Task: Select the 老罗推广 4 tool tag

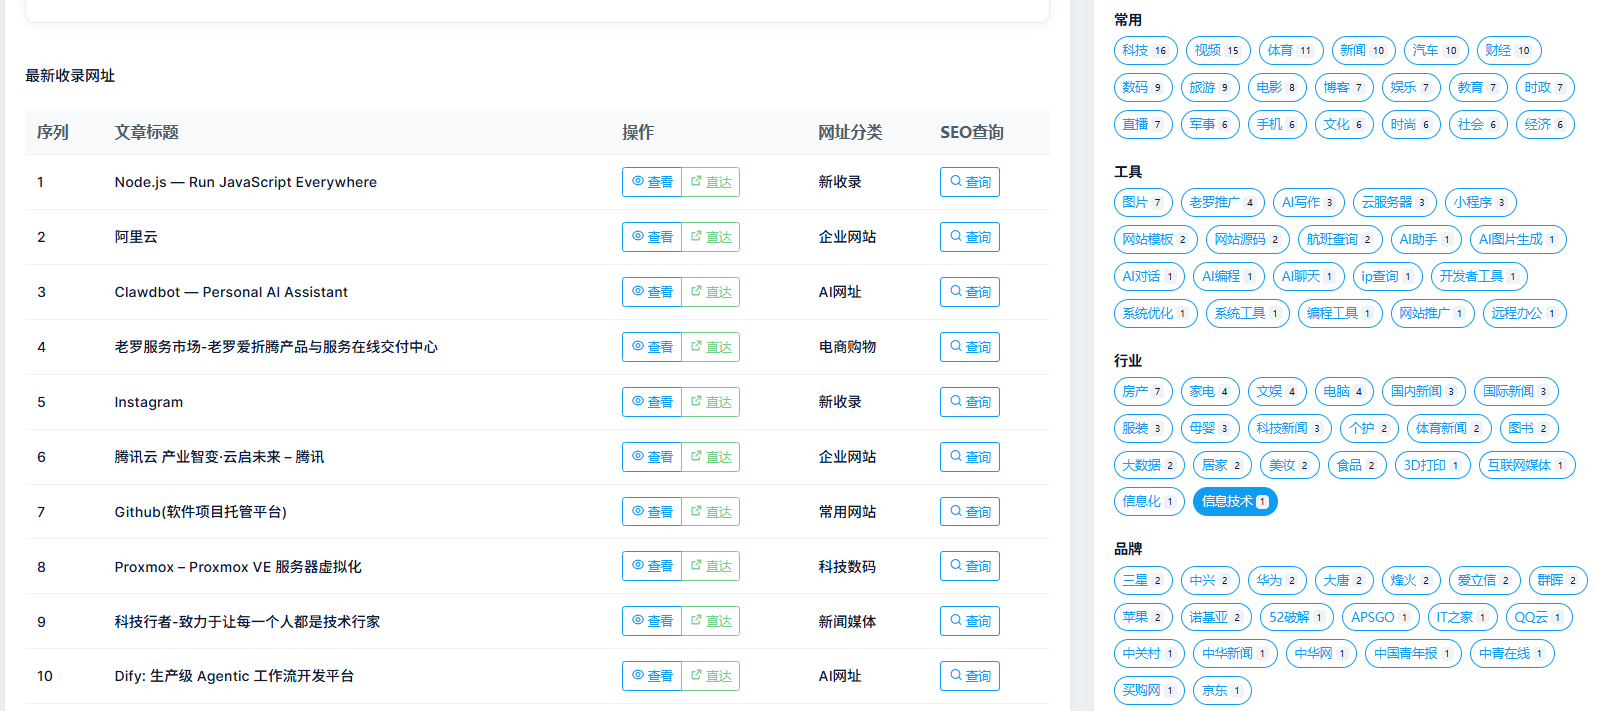Action: pos(1222,202)
